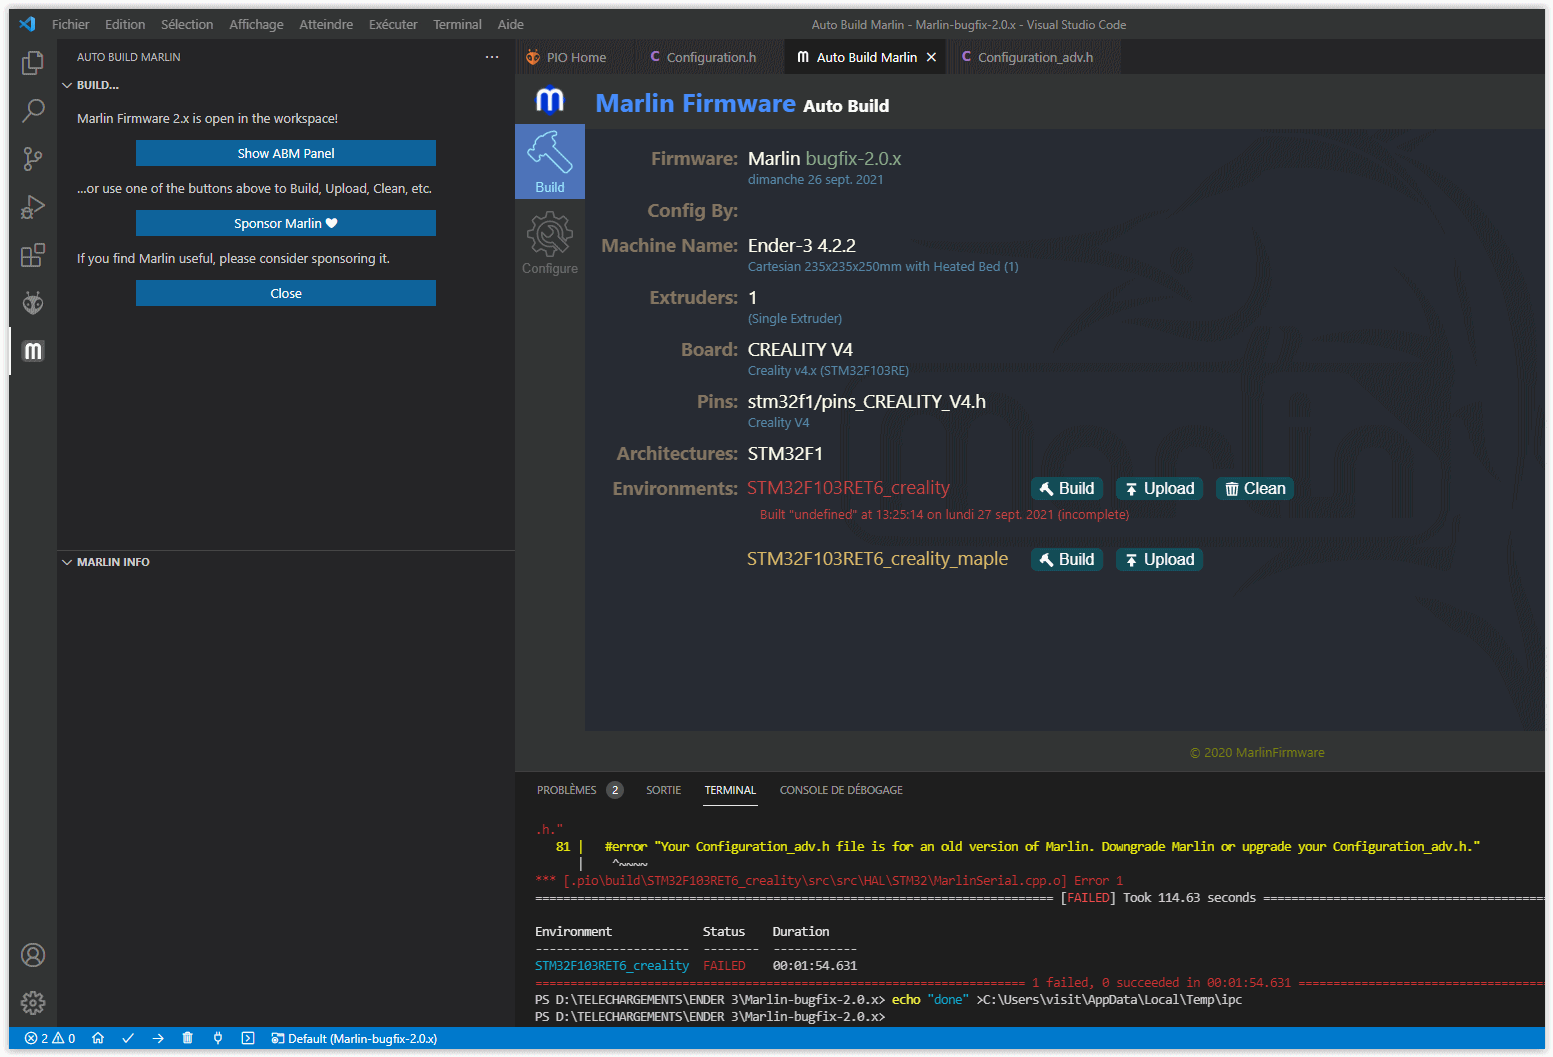Click the board name CREALITY V4
Screen dimensions: 1553x1057
800,349
